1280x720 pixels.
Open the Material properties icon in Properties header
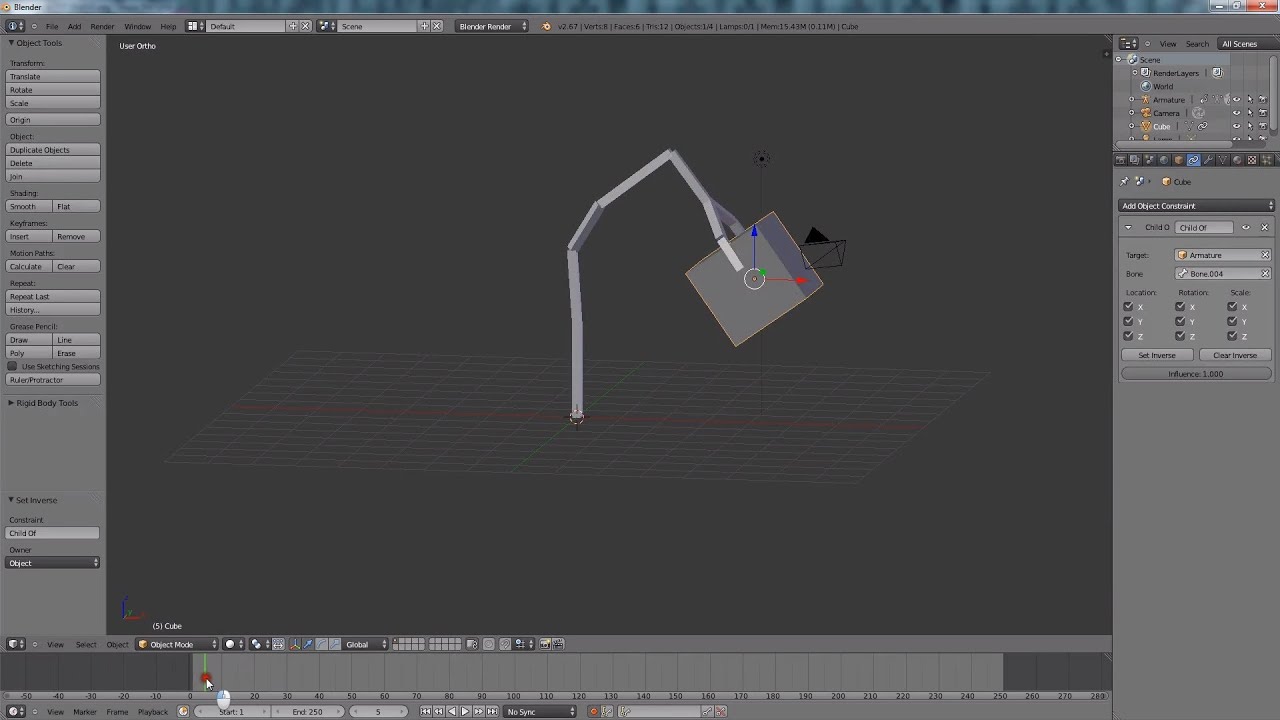click(1237, 159)
